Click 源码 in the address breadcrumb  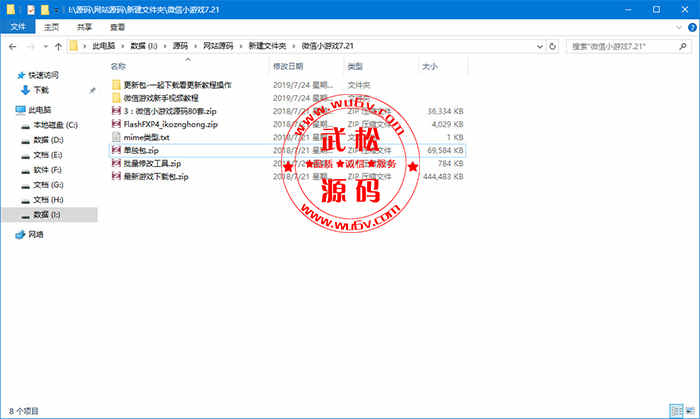(x=180, y=46)
